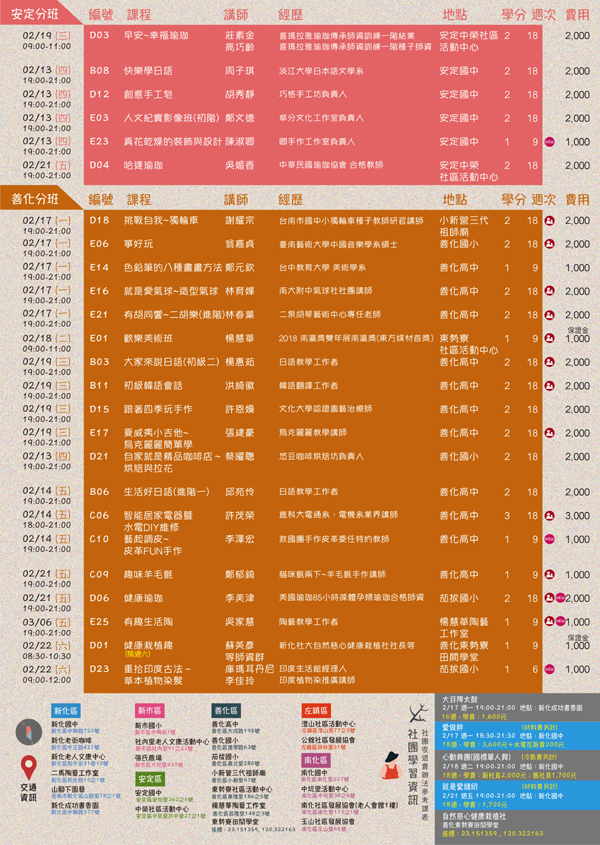Click location 小新營三代祖師廟 on row D18

(464, 226)
